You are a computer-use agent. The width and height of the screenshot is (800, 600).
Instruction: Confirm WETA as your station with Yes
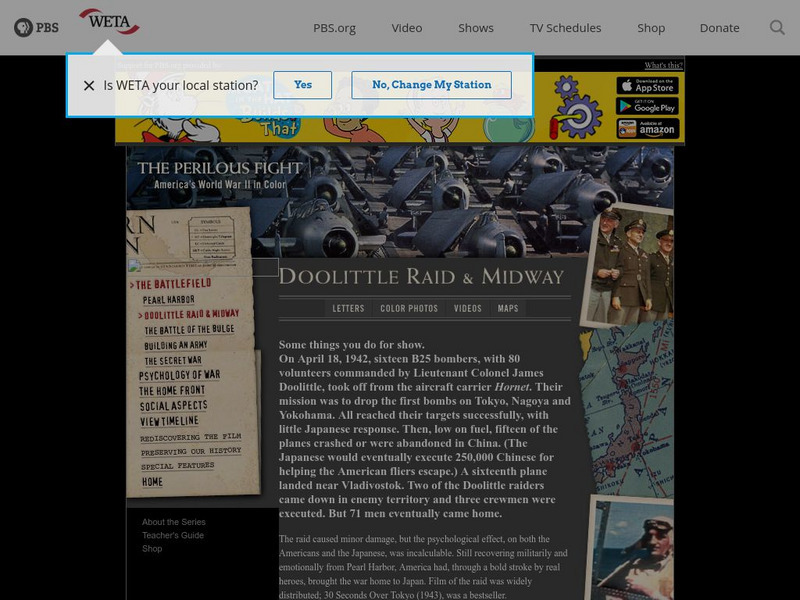(x=302, y=85)
